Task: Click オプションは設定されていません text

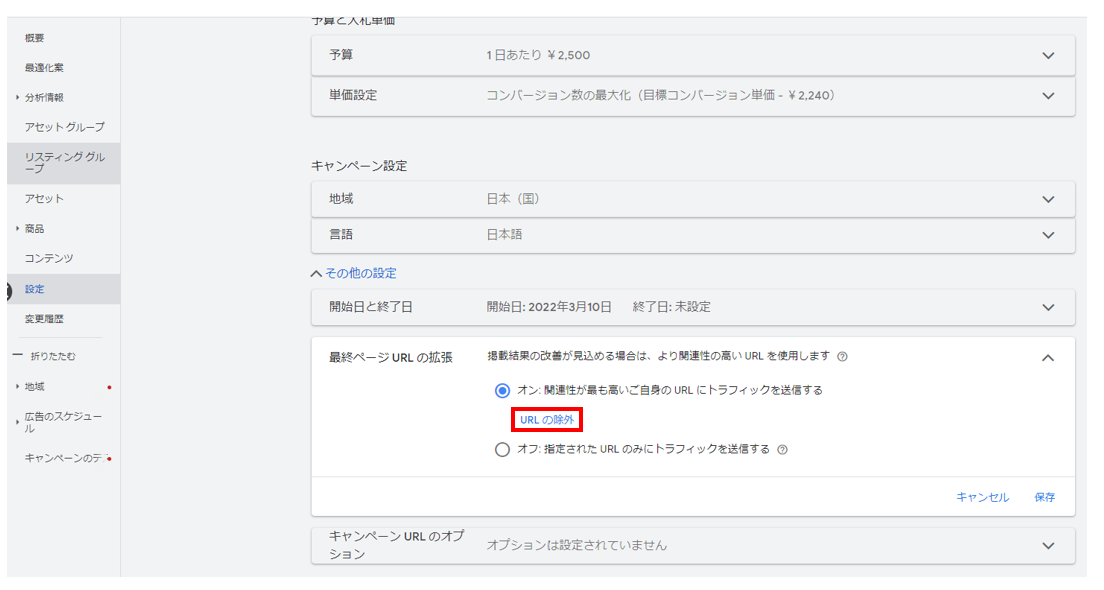Action: [577, 546]
